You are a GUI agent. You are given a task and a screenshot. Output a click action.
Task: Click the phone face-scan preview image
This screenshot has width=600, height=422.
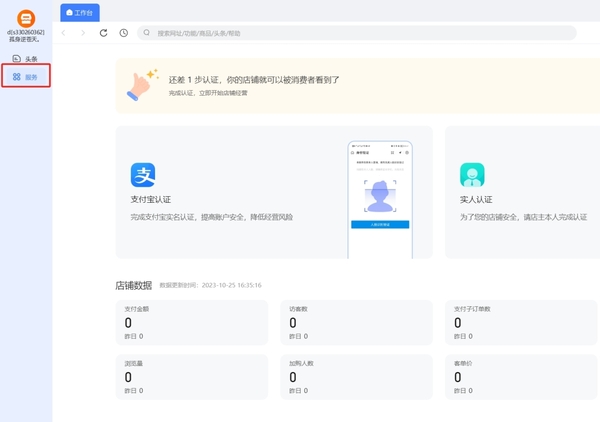pyautogui.click(x=379, y=198)
